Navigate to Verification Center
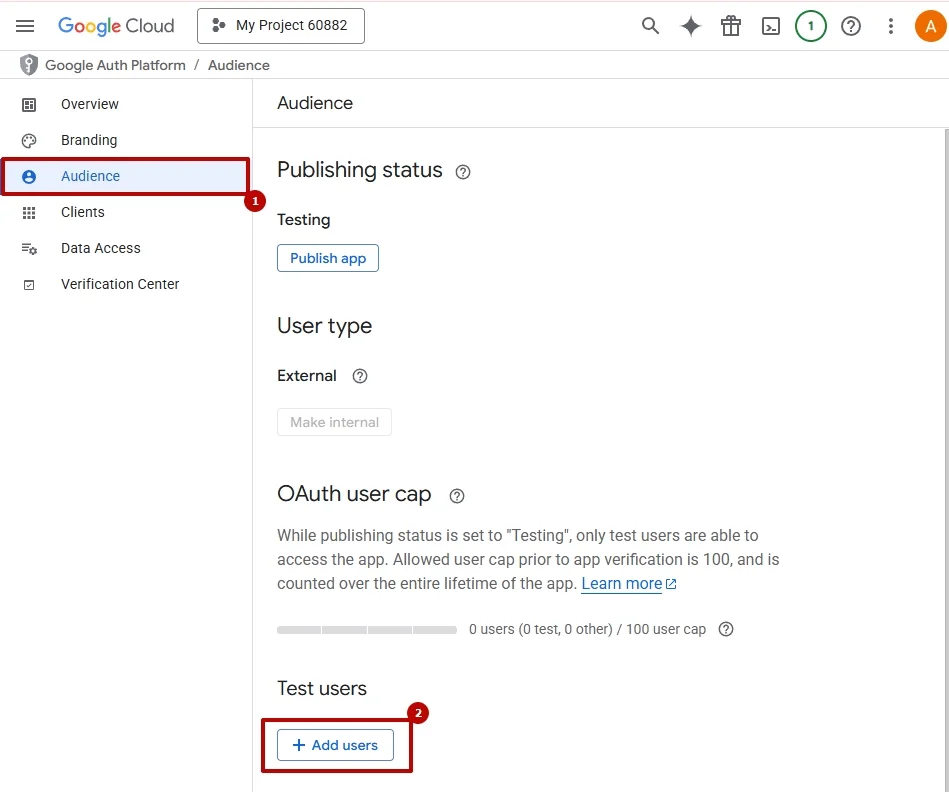Screen dimensions: 949x792 (119, 284)
